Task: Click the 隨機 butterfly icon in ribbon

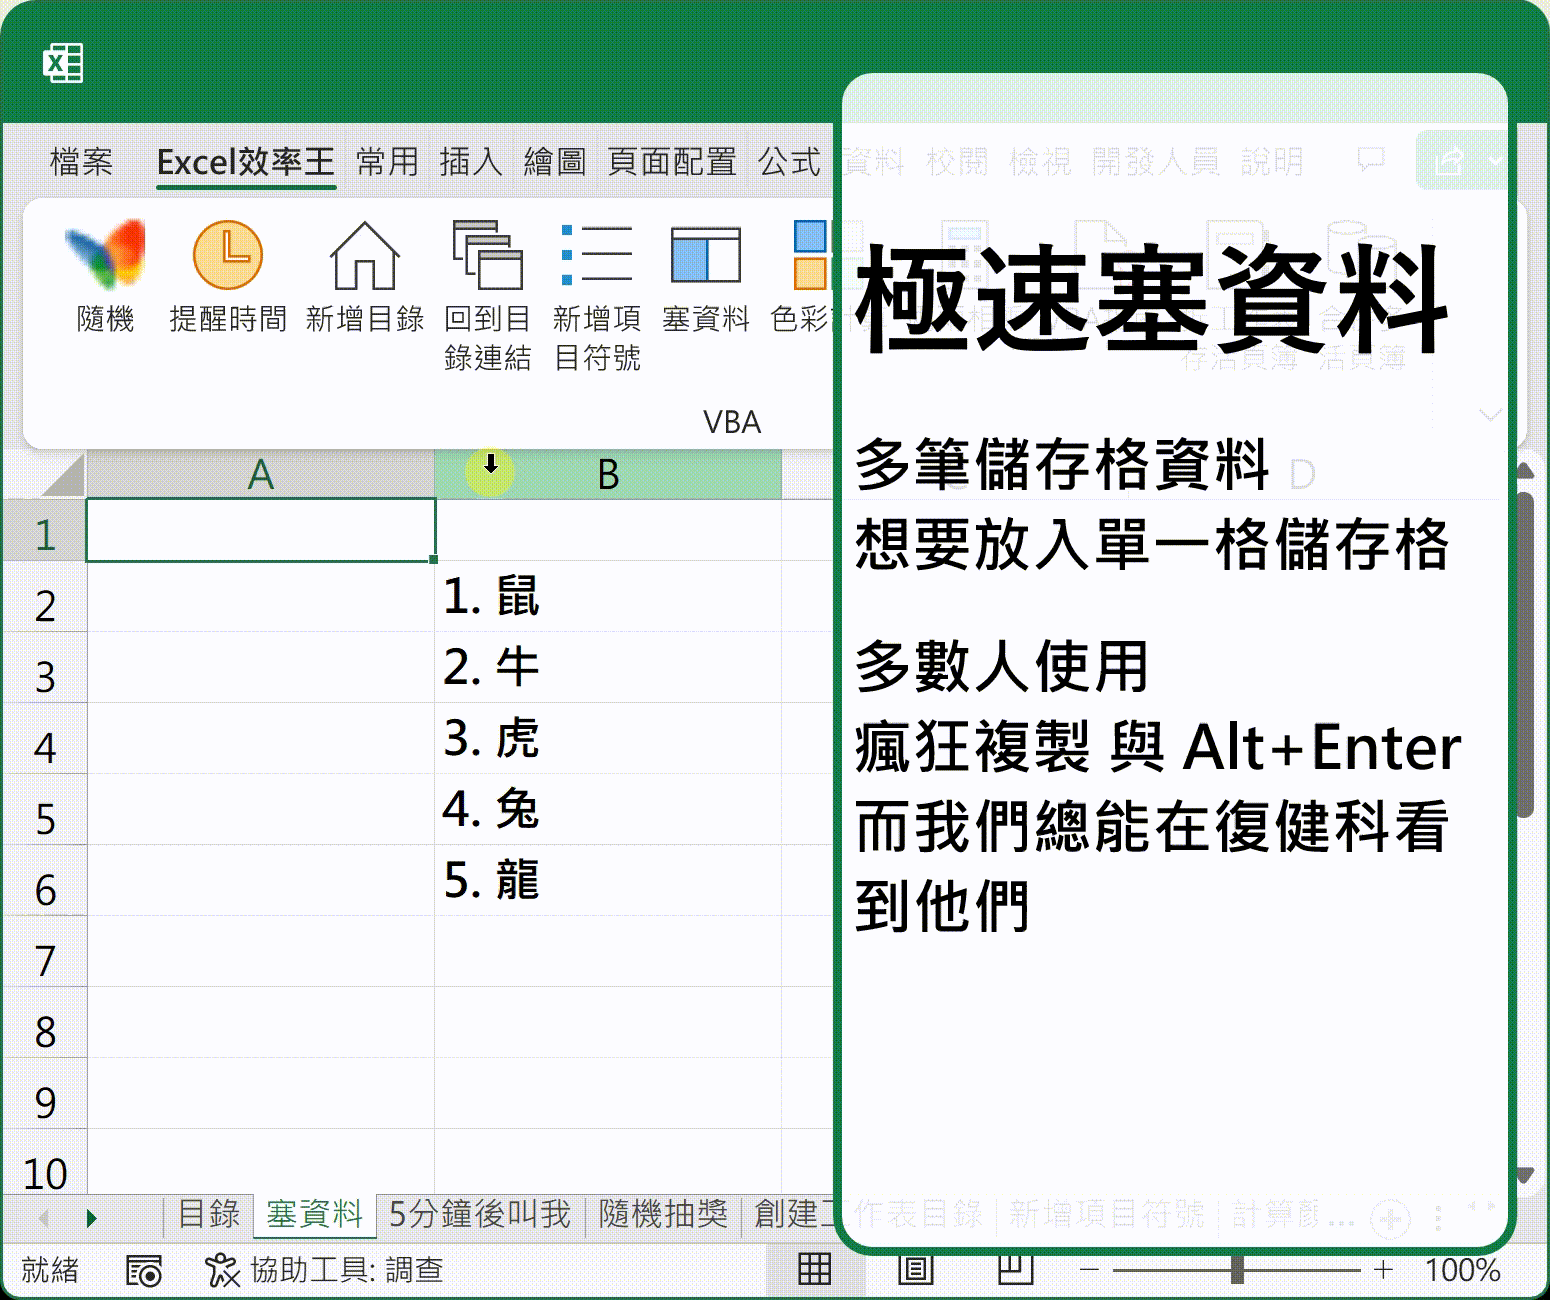Action: point(105,257)
